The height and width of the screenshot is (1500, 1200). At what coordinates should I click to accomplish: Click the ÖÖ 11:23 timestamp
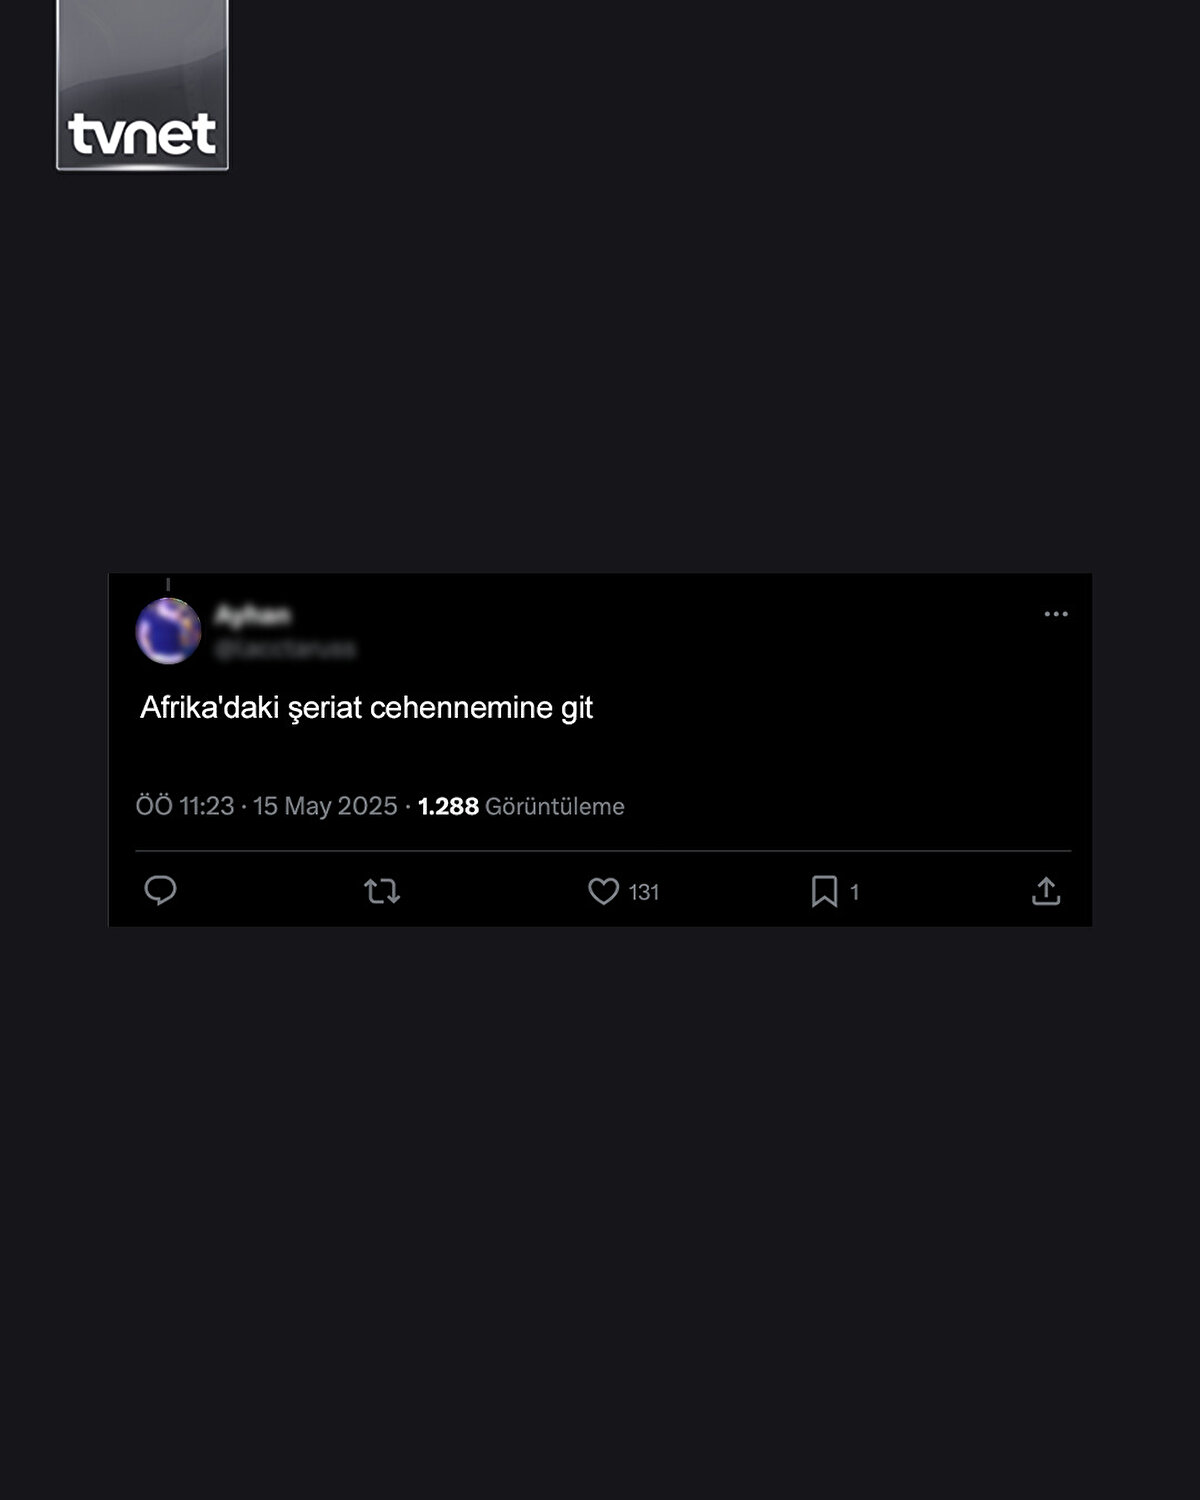click(185, 806)
